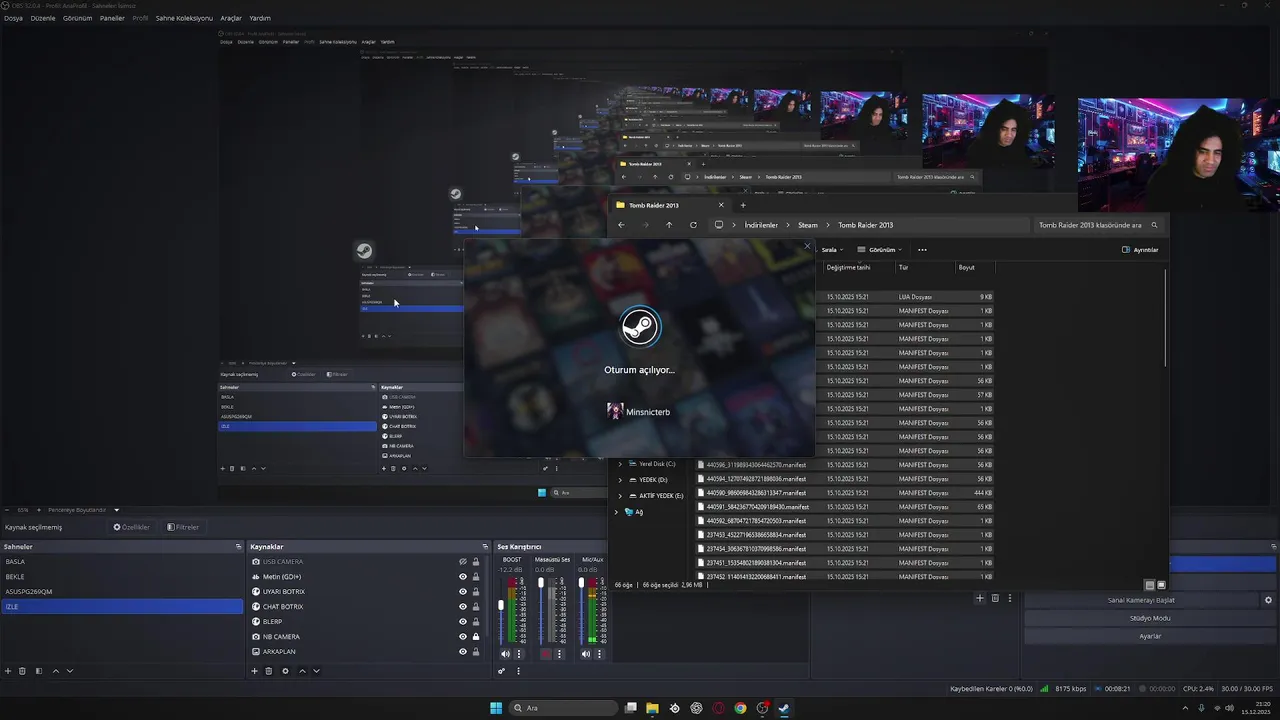Move source up in Kaynaklar toolbar

click(x=302, y=671)
